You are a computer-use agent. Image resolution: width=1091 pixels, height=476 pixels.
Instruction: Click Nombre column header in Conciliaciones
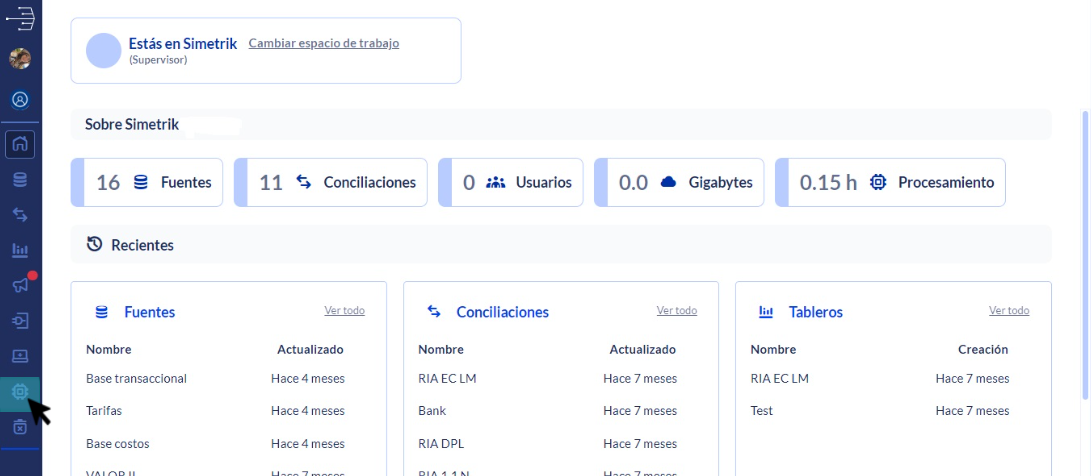441,349
